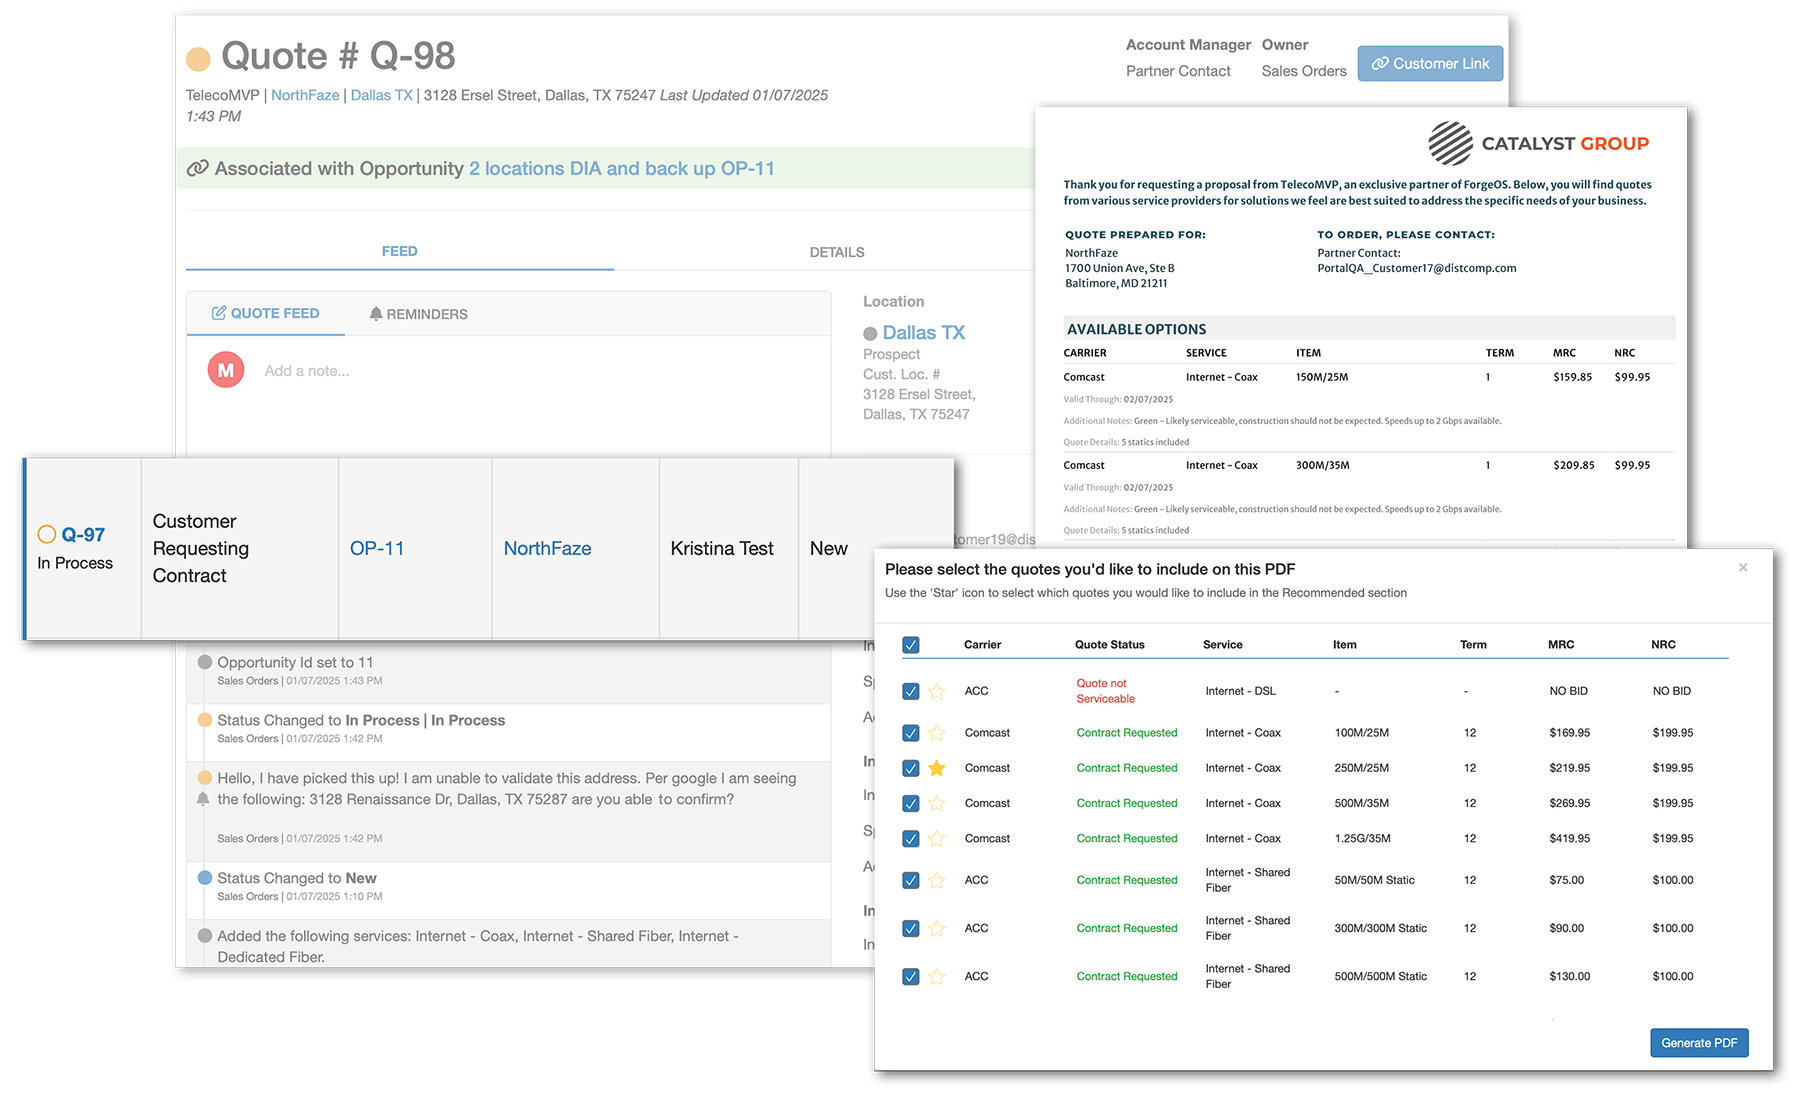Click the Quote Status column header
Image resolution: width=1800 pixels, height=1099 pixels.
point(1109,644)
